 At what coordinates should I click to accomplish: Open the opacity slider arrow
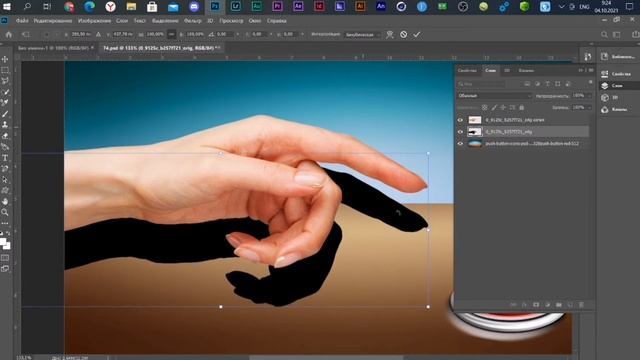[x=589, y=96]
